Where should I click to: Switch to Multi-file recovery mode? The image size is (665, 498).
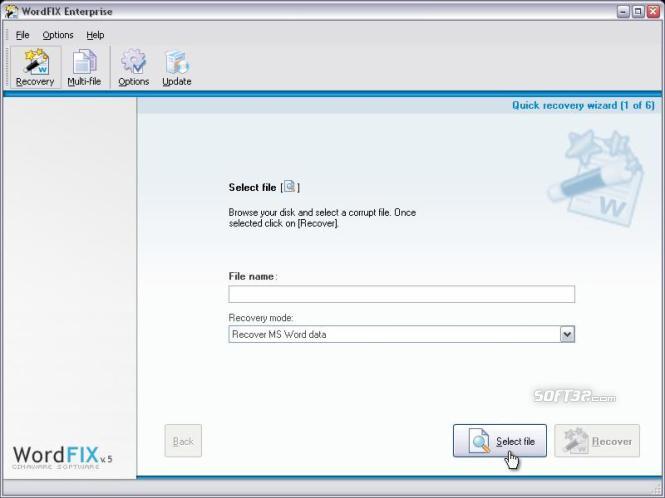pos(84,67)
